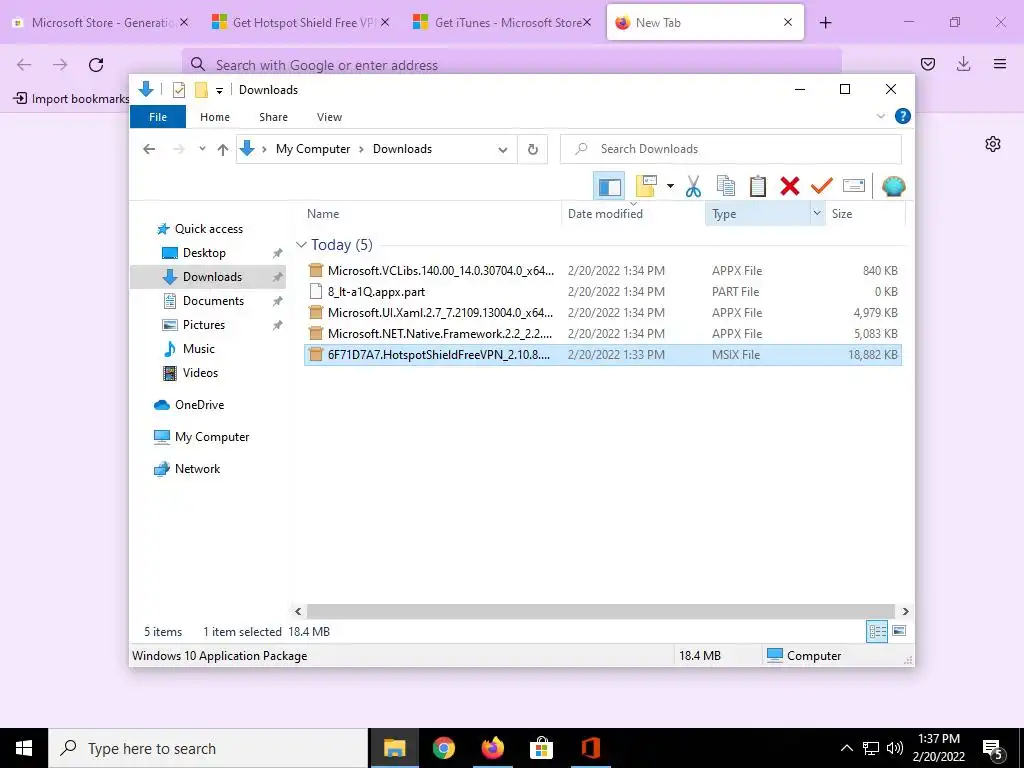Open Firefox hamburger application menu
The height and width of the screenshot is (768, 1024).
[x=1000, y=64]
